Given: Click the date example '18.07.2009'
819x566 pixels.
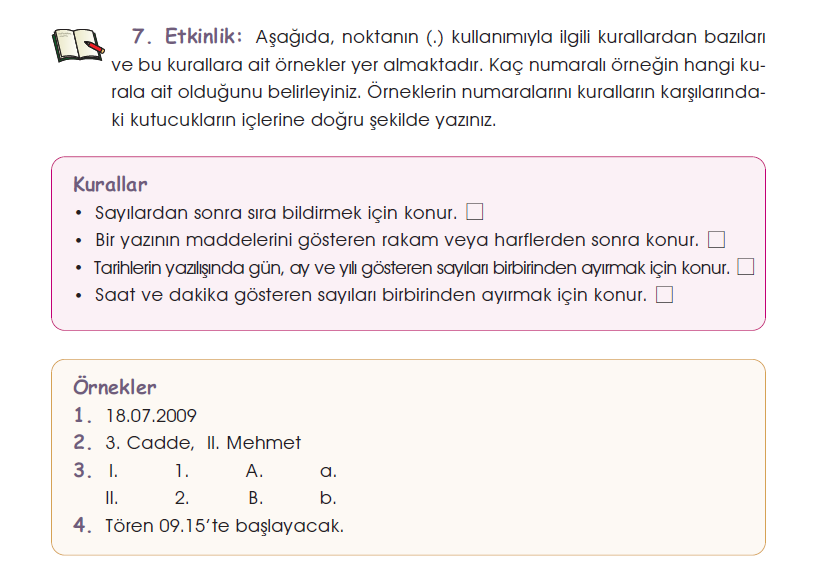Looking at the screenshot, I should (x=151, y=416).
